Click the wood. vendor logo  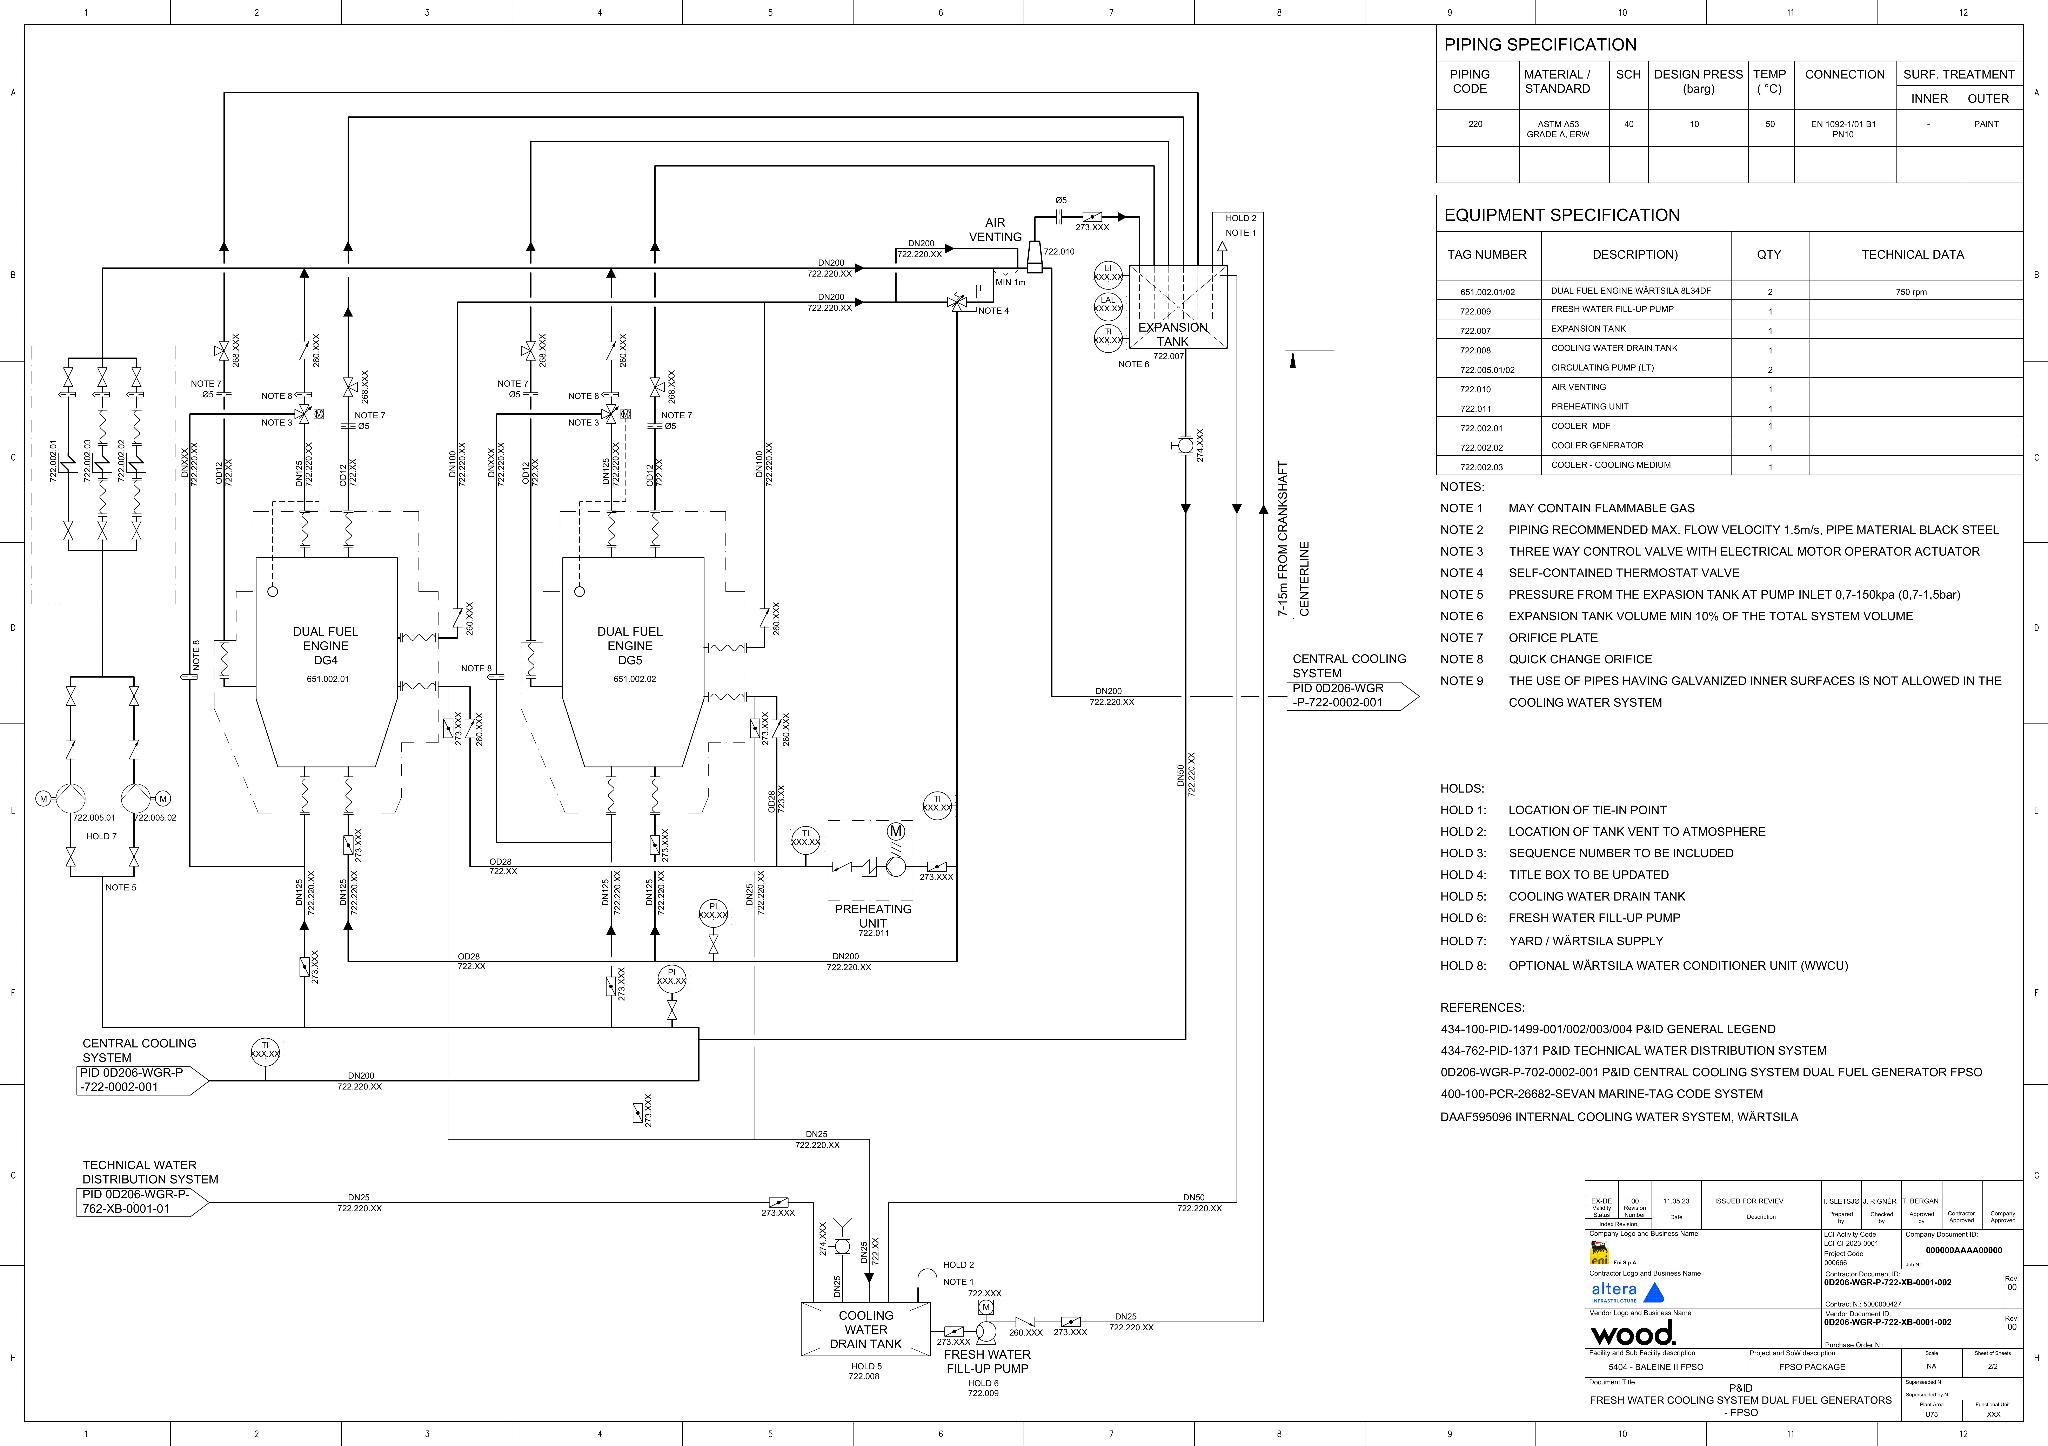[1632, 1333]
